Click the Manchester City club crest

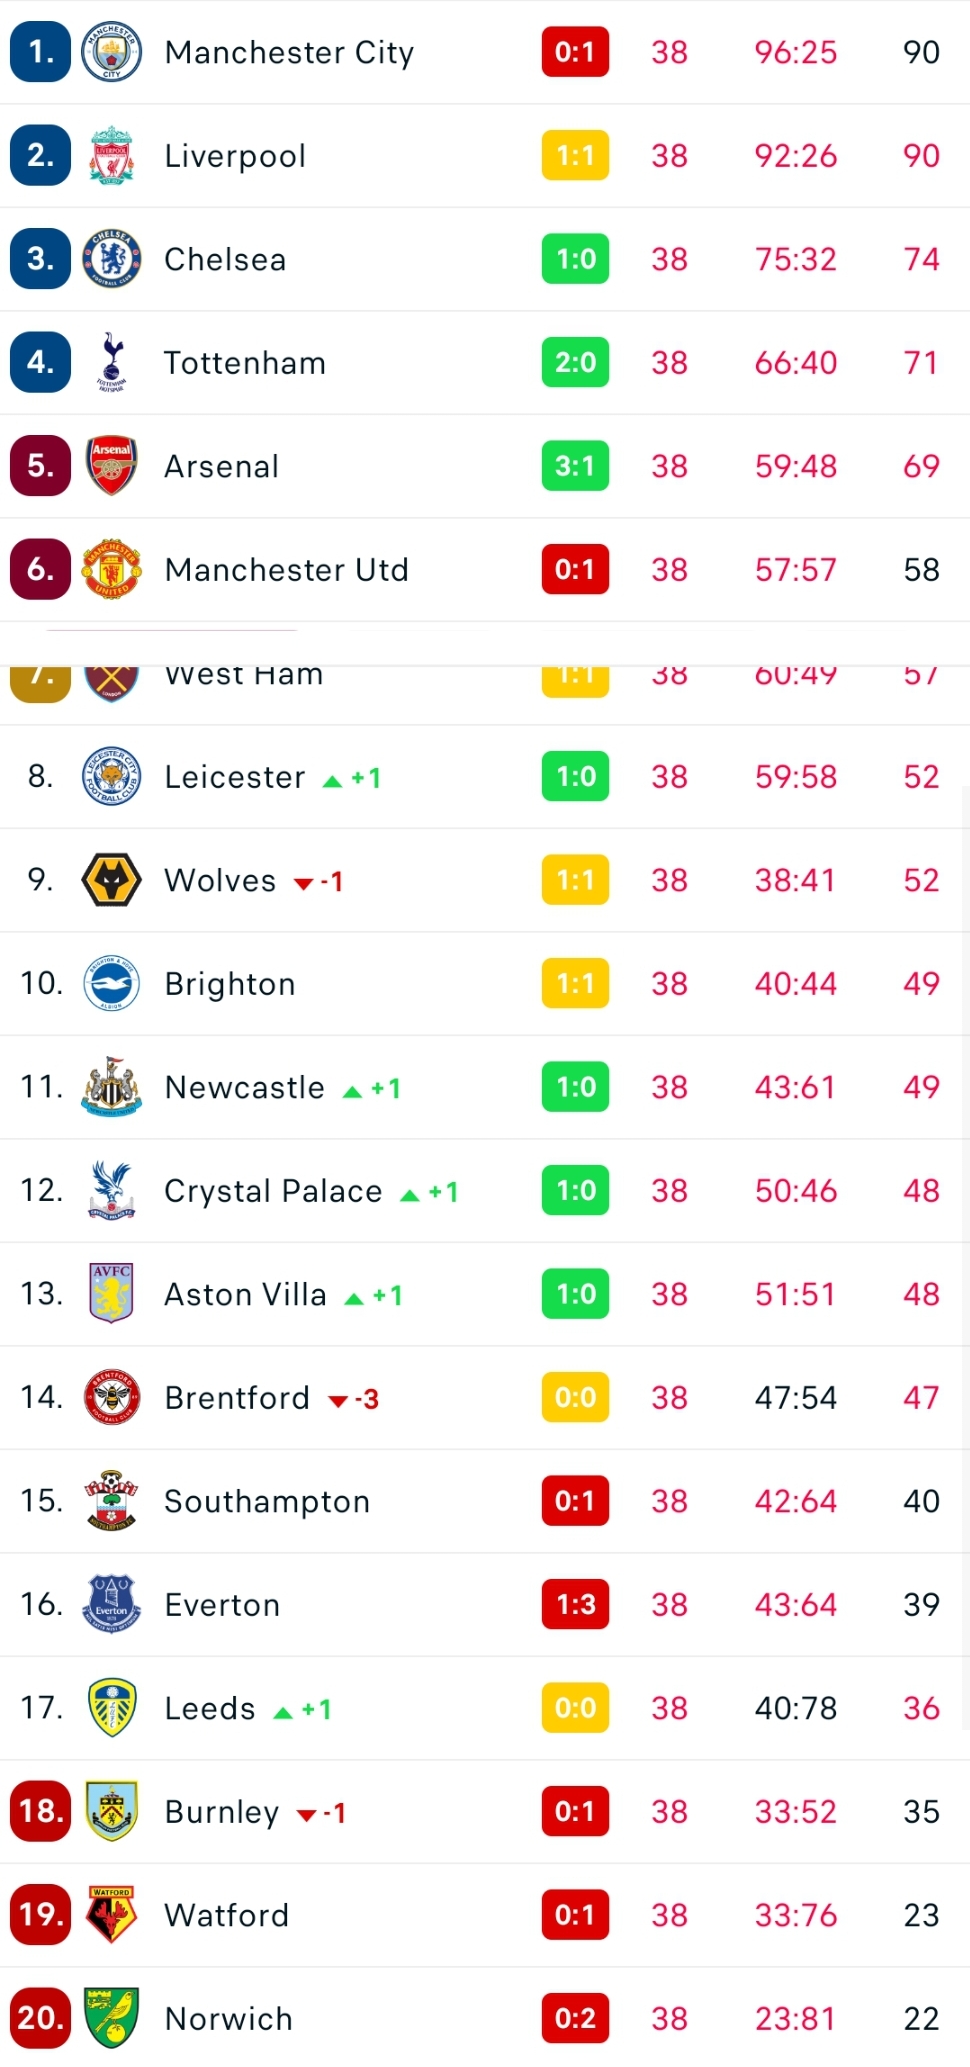coord(111,52)
